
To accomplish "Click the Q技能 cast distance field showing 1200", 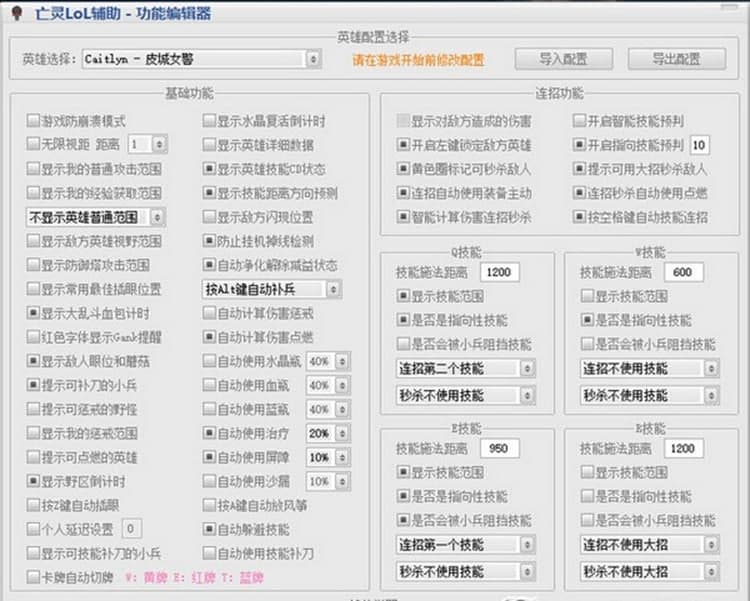I will click(x=497, y=272).
